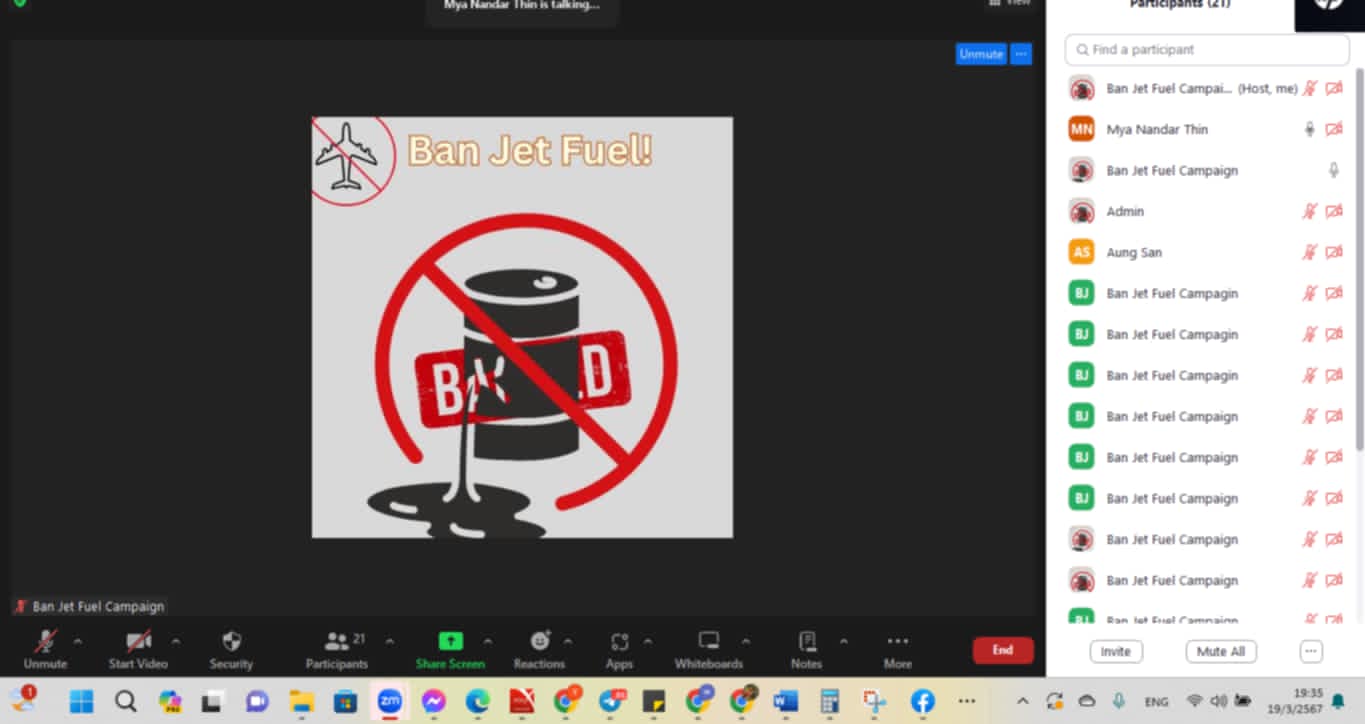Click the red End meeting button
1365x724 pixels.
pyautogui.click(x=1003, y=650)
